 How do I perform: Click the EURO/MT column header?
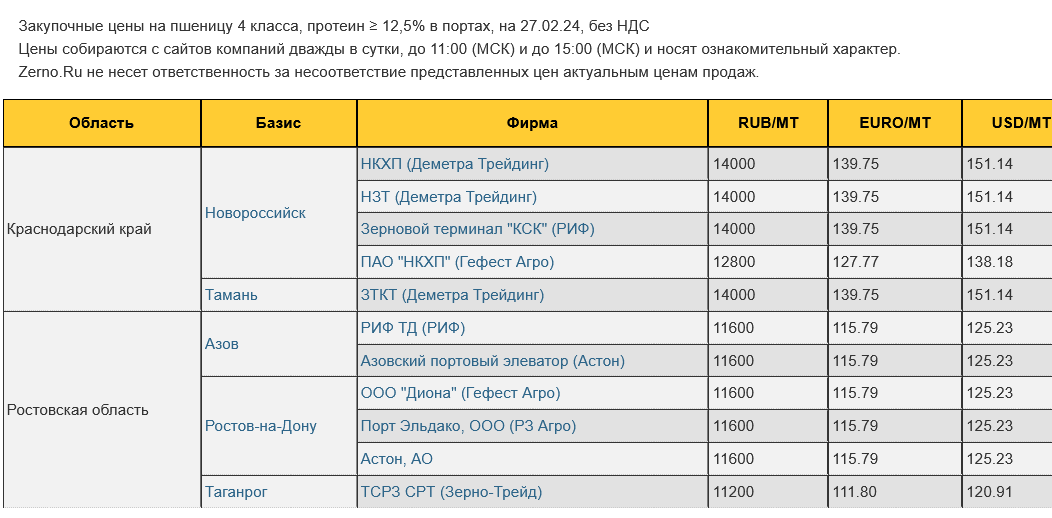pos(895,123)
